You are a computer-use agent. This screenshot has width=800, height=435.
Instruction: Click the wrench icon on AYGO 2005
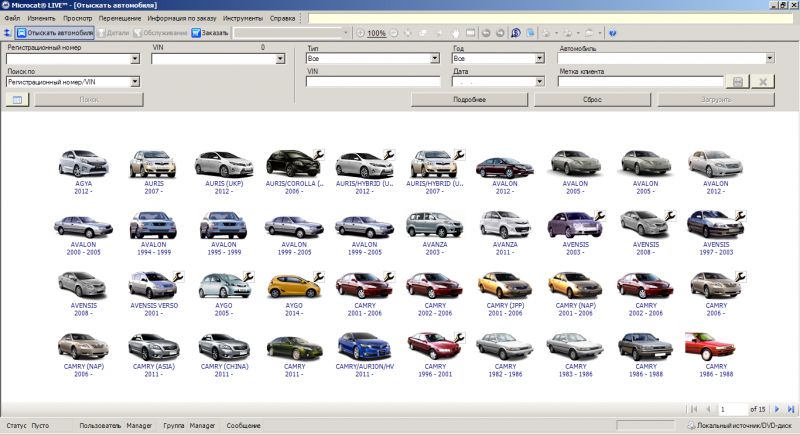point(248,277)
